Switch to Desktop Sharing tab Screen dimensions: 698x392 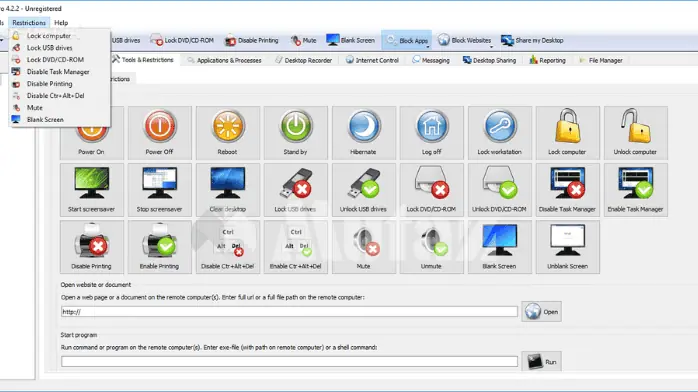pyautogui.click(x=489, y=60)
